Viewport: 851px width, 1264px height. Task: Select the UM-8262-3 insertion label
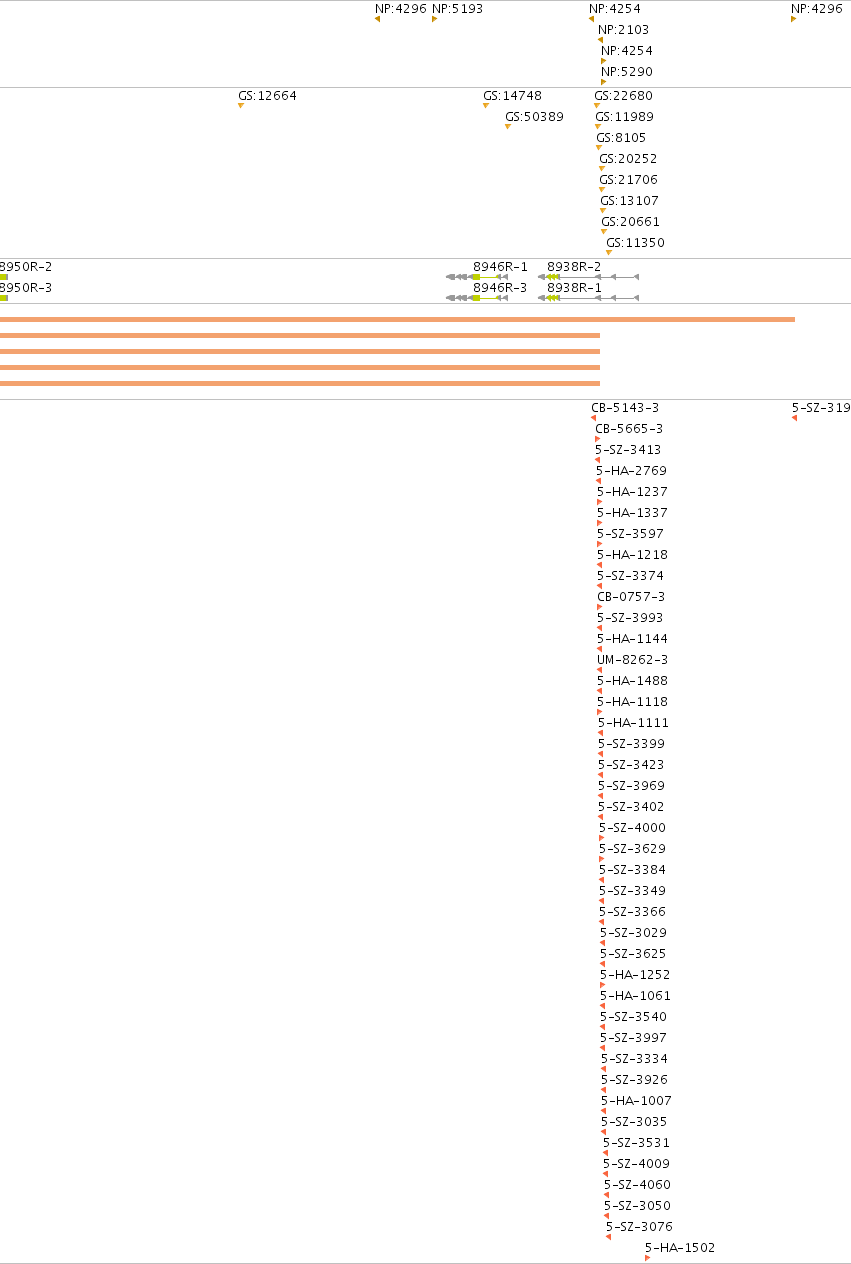coord(632,660)
